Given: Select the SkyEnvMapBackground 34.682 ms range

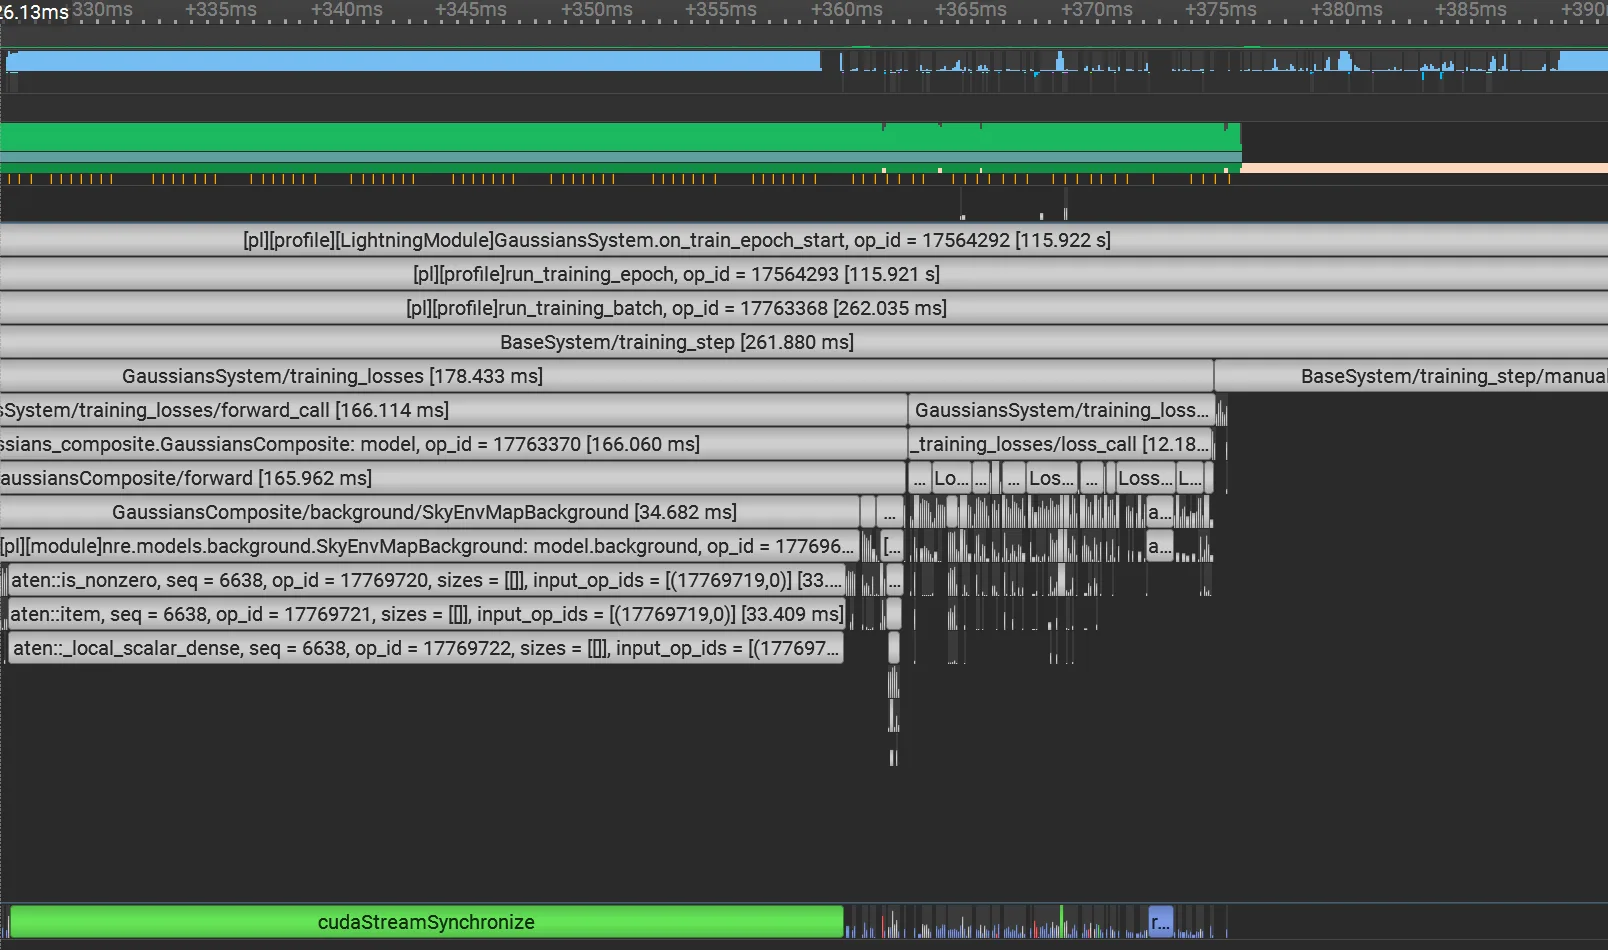Looking at the screenshot, I should pos(429,512).
